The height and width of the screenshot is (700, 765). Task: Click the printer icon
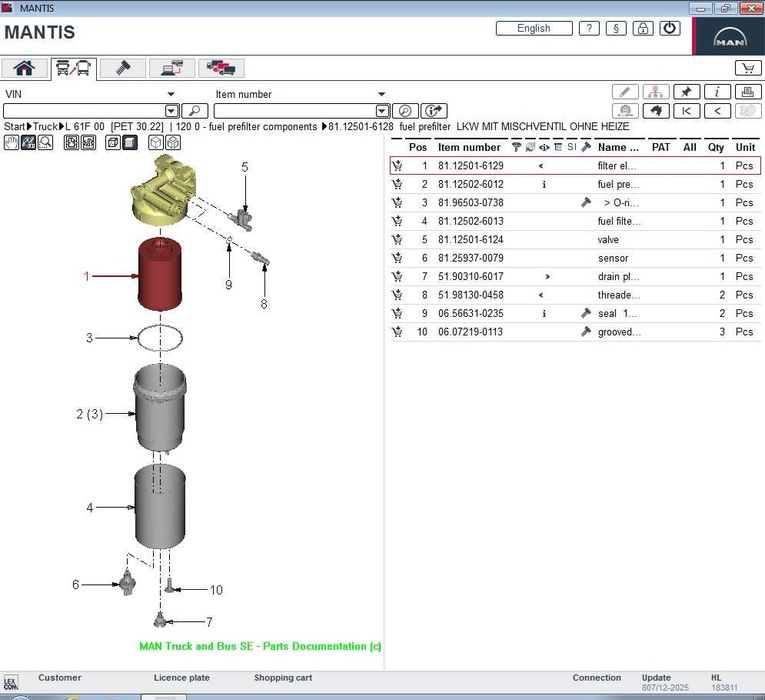747,92
